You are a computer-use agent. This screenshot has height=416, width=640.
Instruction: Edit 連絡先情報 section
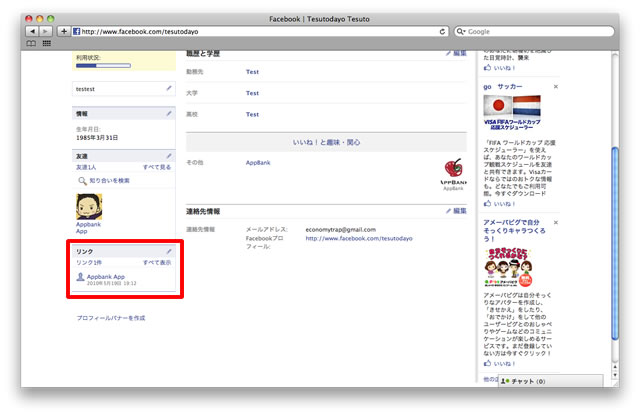coord(456,211)
